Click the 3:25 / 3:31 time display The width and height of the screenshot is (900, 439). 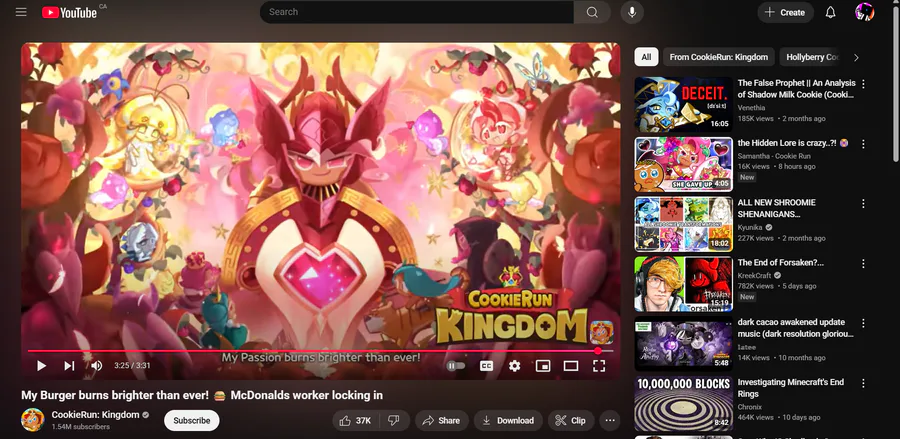click(132, 366)
